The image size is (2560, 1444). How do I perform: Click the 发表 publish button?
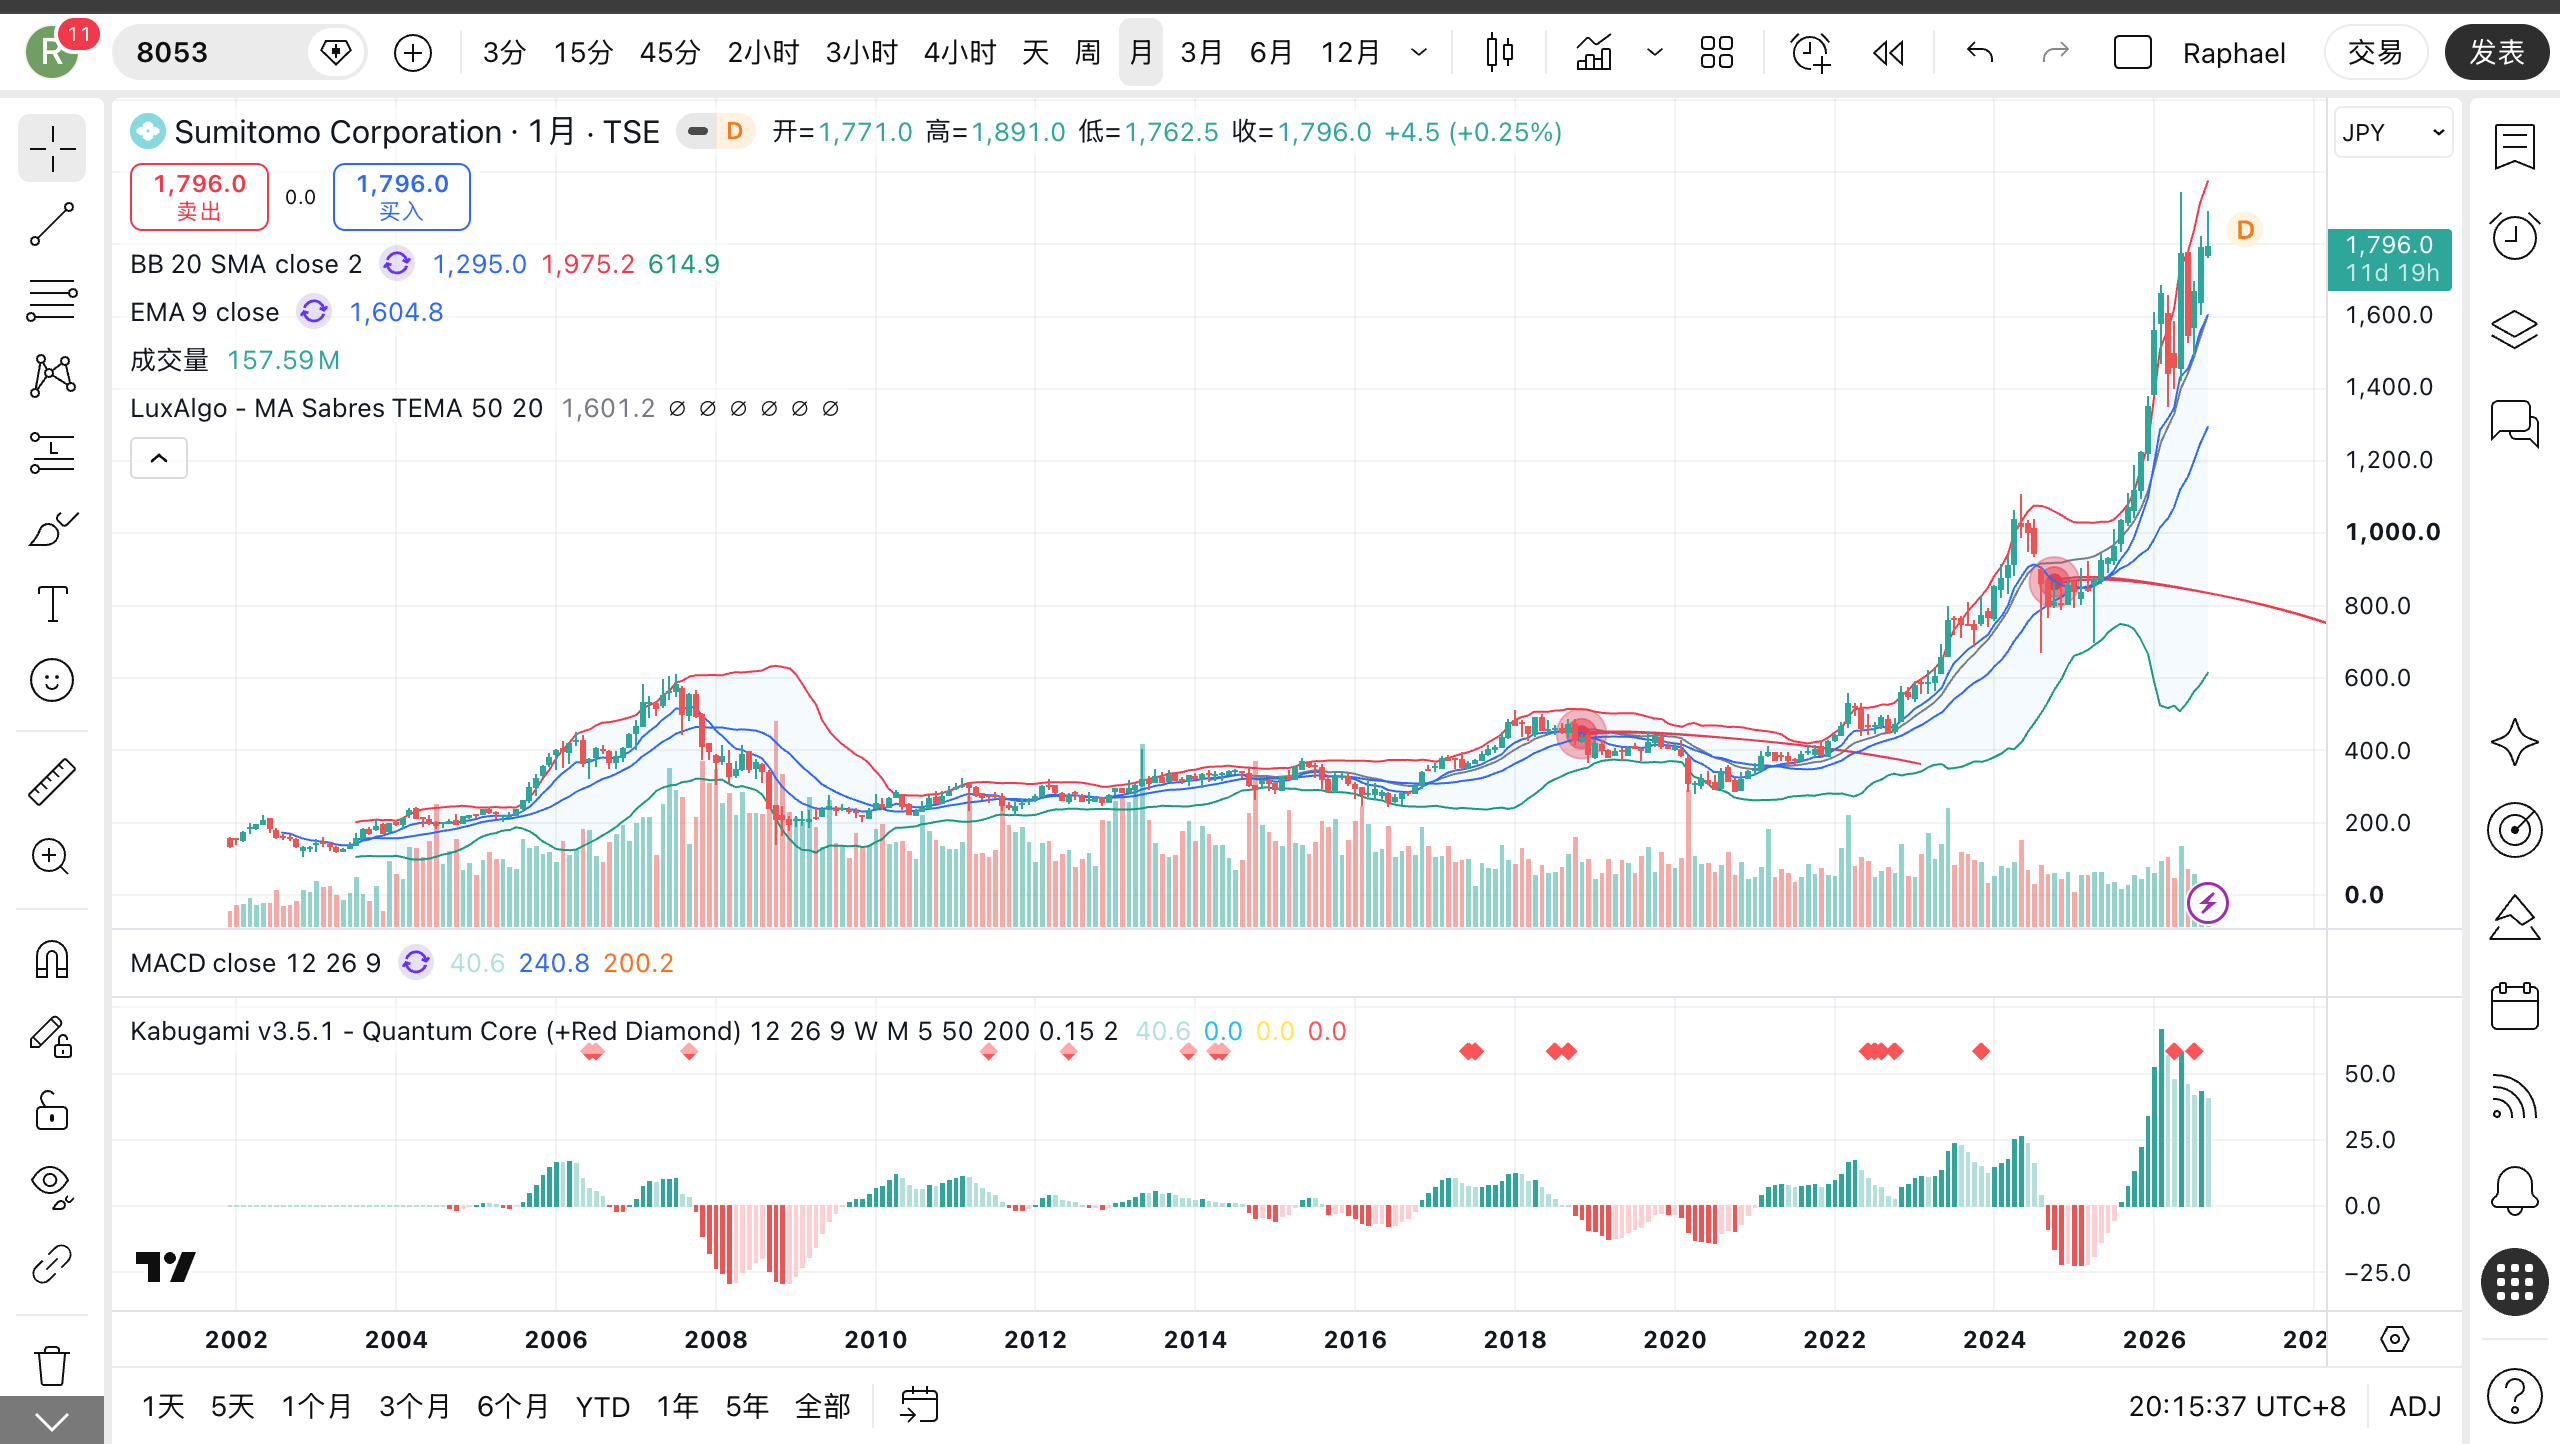point(2497,52)
